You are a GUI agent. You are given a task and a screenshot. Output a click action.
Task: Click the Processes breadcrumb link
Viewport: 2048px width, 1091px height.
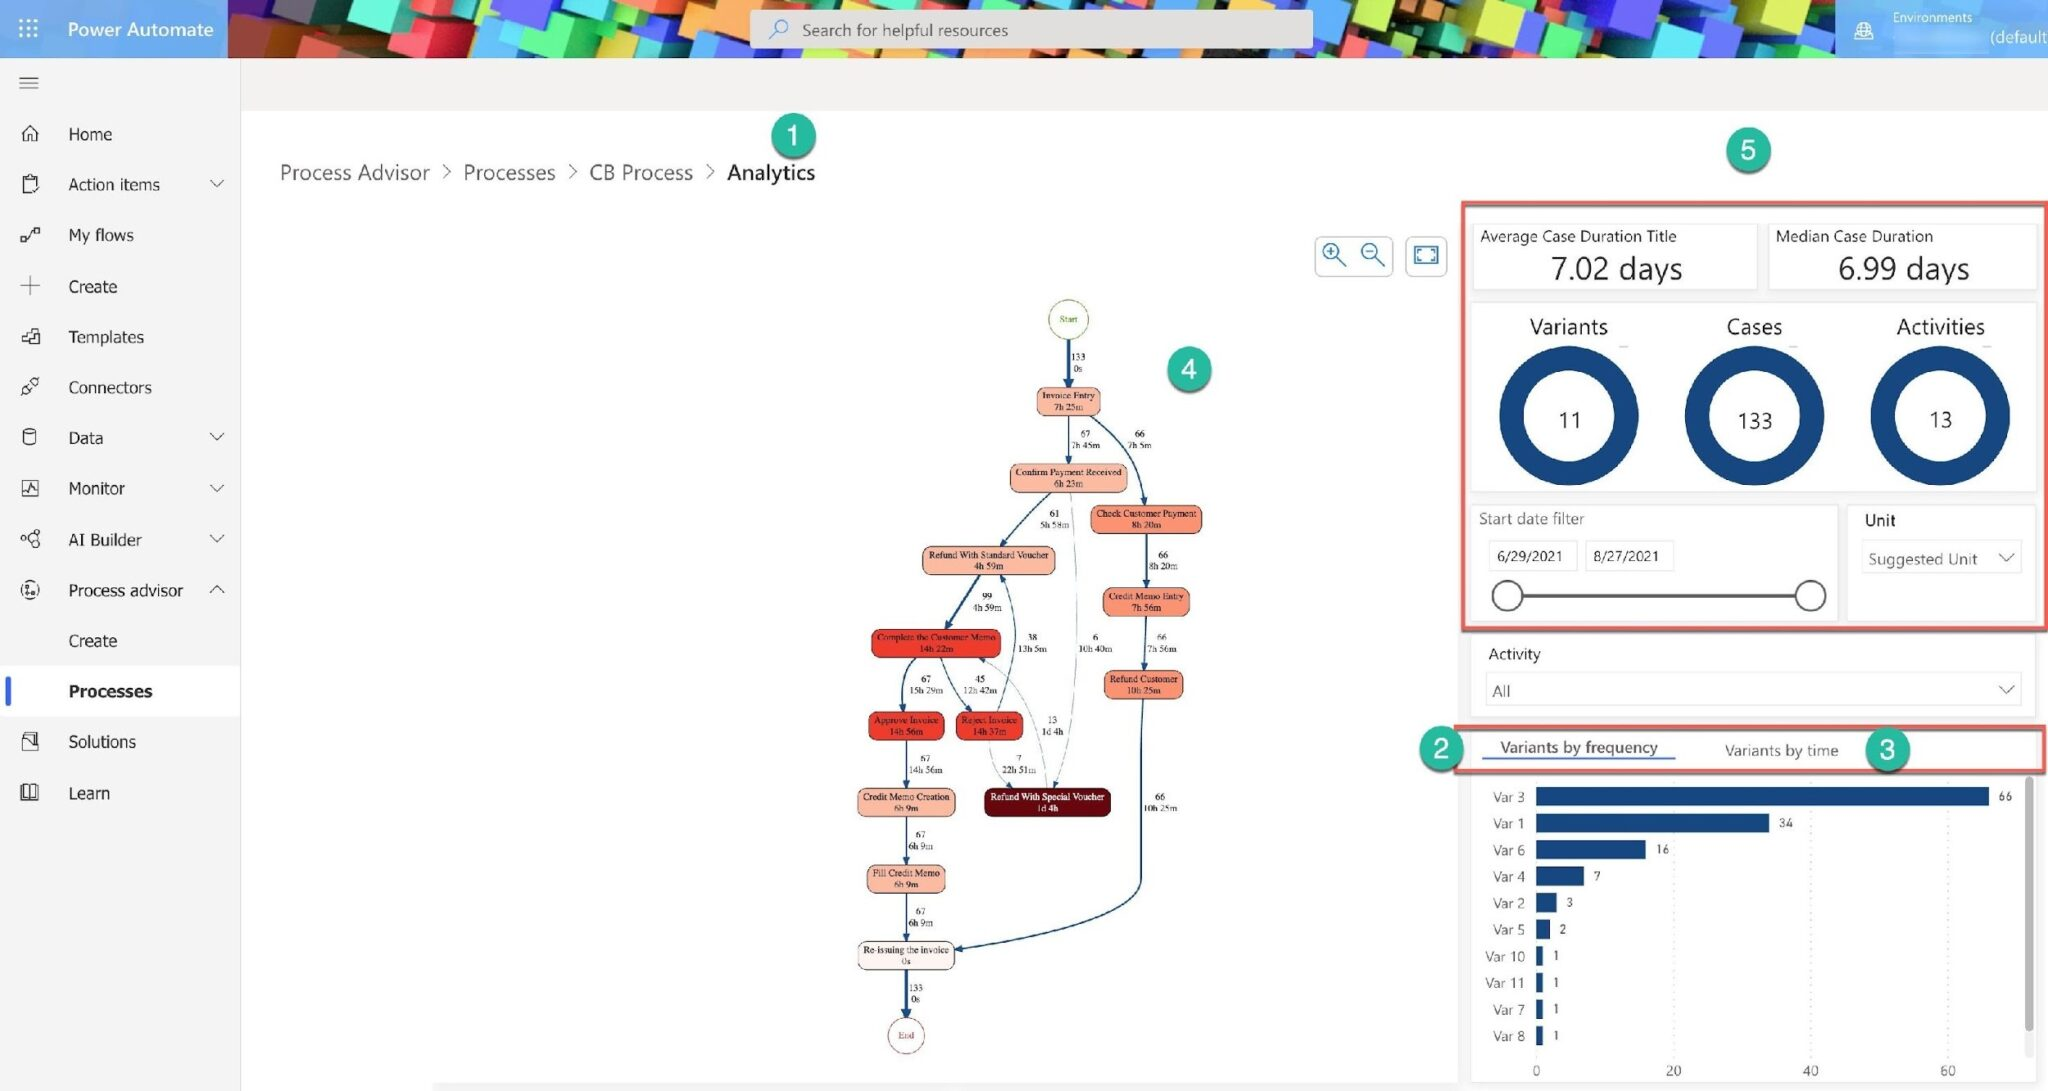(509, 172)
